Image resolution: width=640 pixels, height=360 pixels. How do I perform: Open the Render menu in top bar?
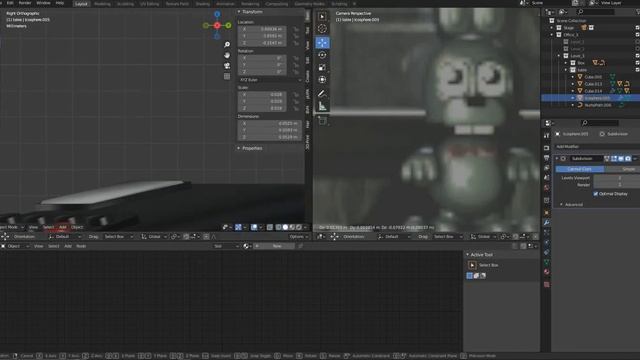coord(25,3)
